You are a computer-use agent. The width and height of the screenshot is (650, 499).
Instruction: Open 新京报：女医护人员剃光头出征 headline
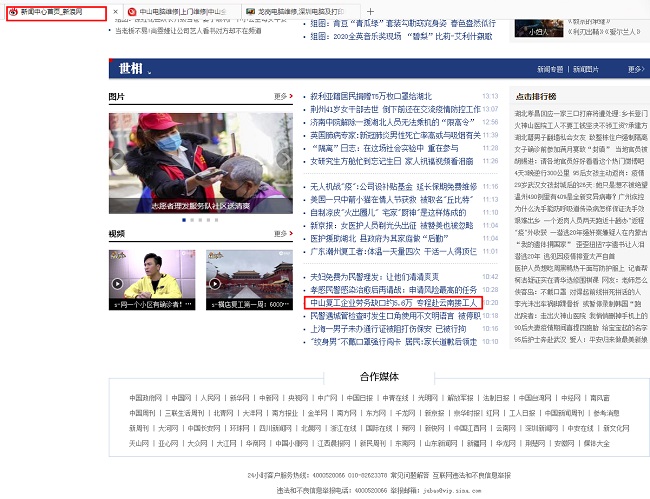click(392, 225)
